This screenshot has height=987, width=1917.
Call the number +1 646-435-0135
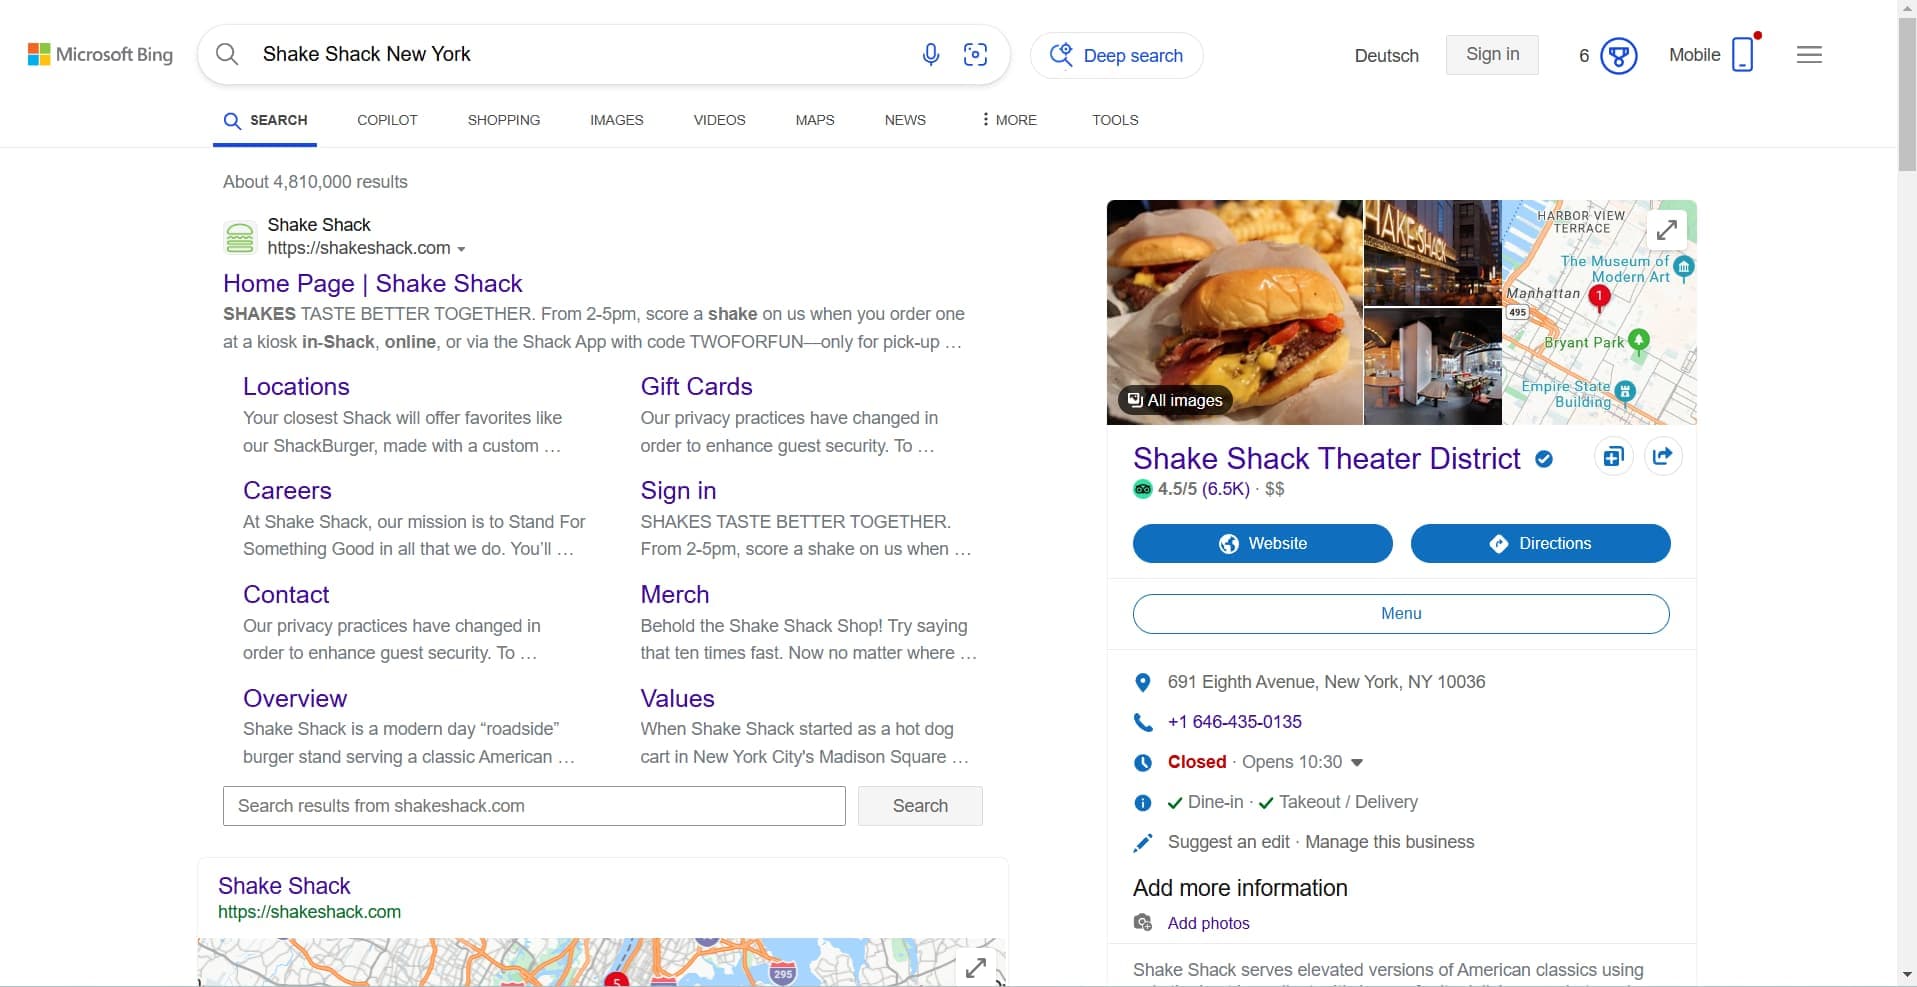[x=1235, y=722]
